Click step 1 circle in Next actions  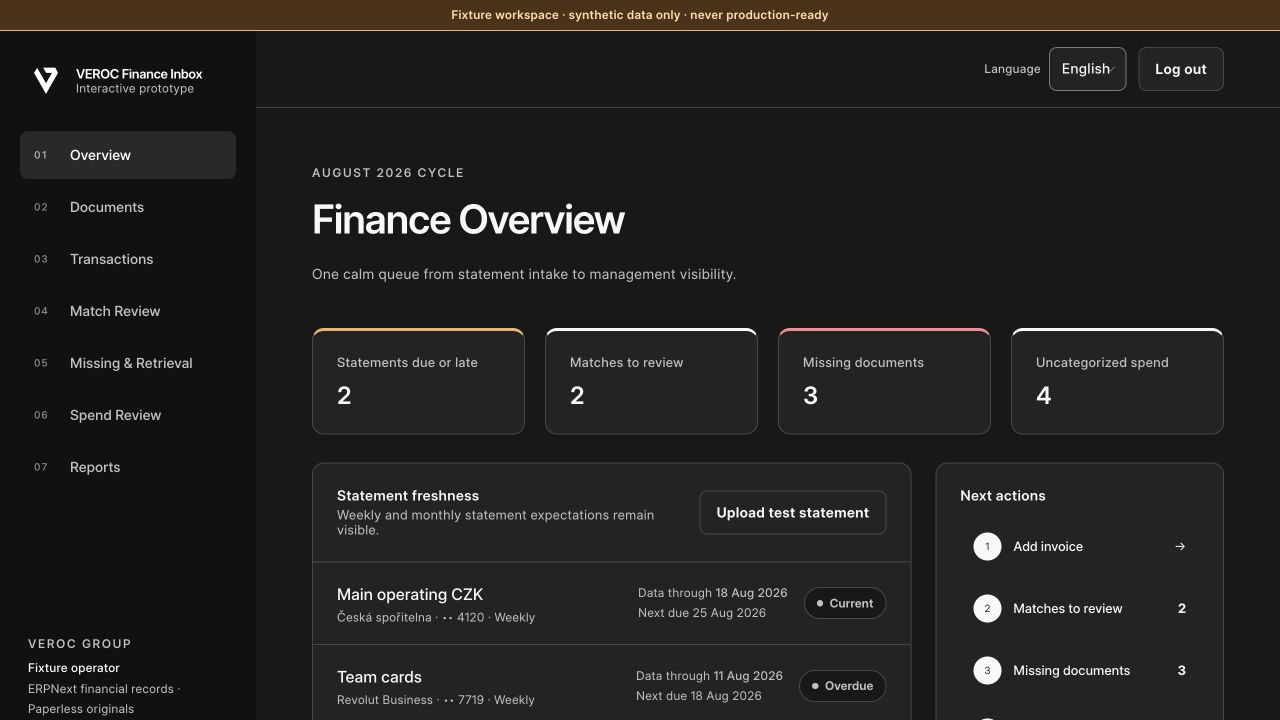[987, 547]
